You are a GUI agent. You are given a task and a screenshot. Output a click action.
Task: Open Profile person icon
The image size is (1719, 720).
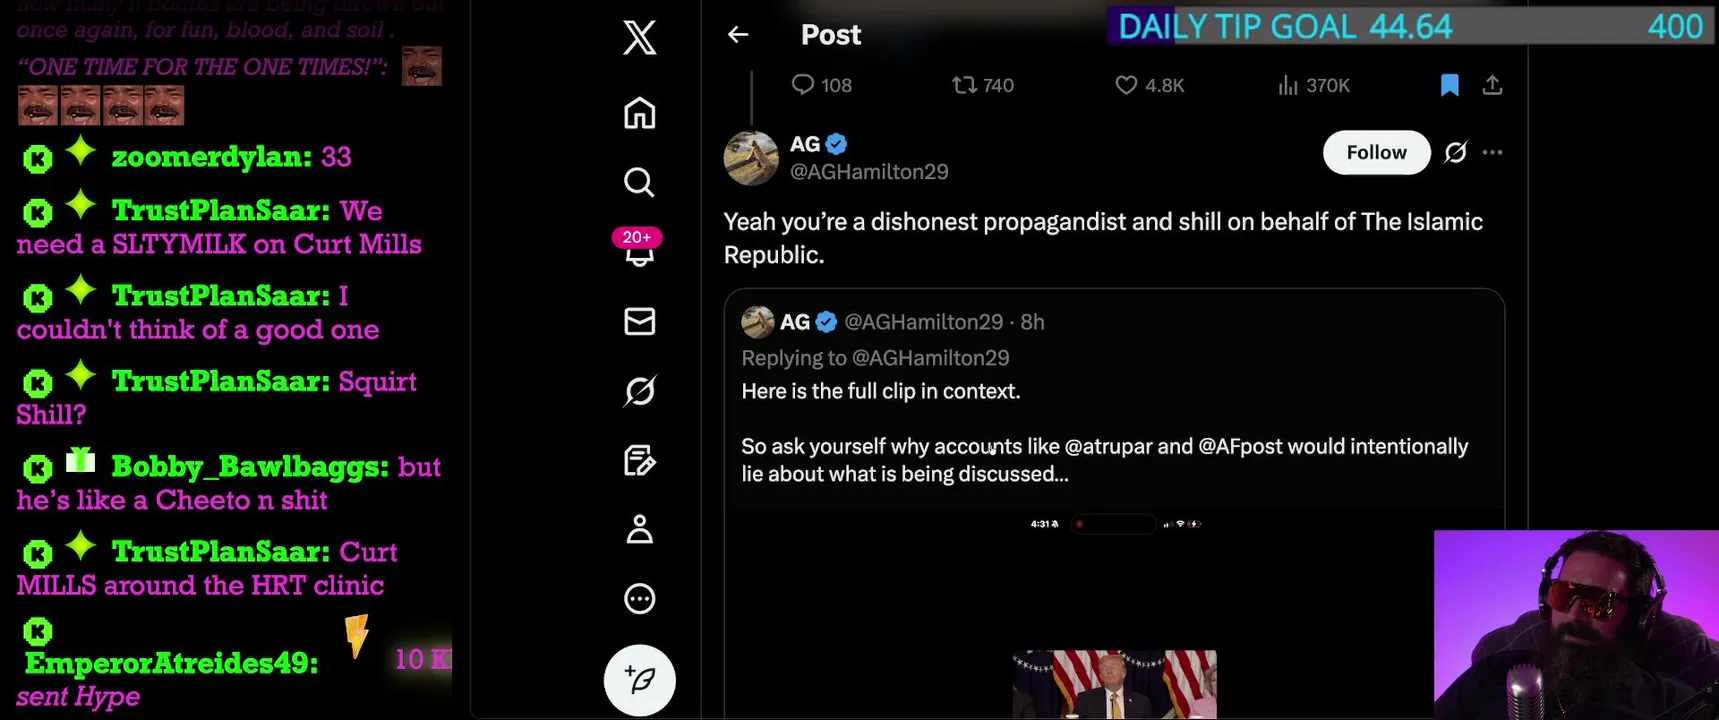tap(640, 529)
